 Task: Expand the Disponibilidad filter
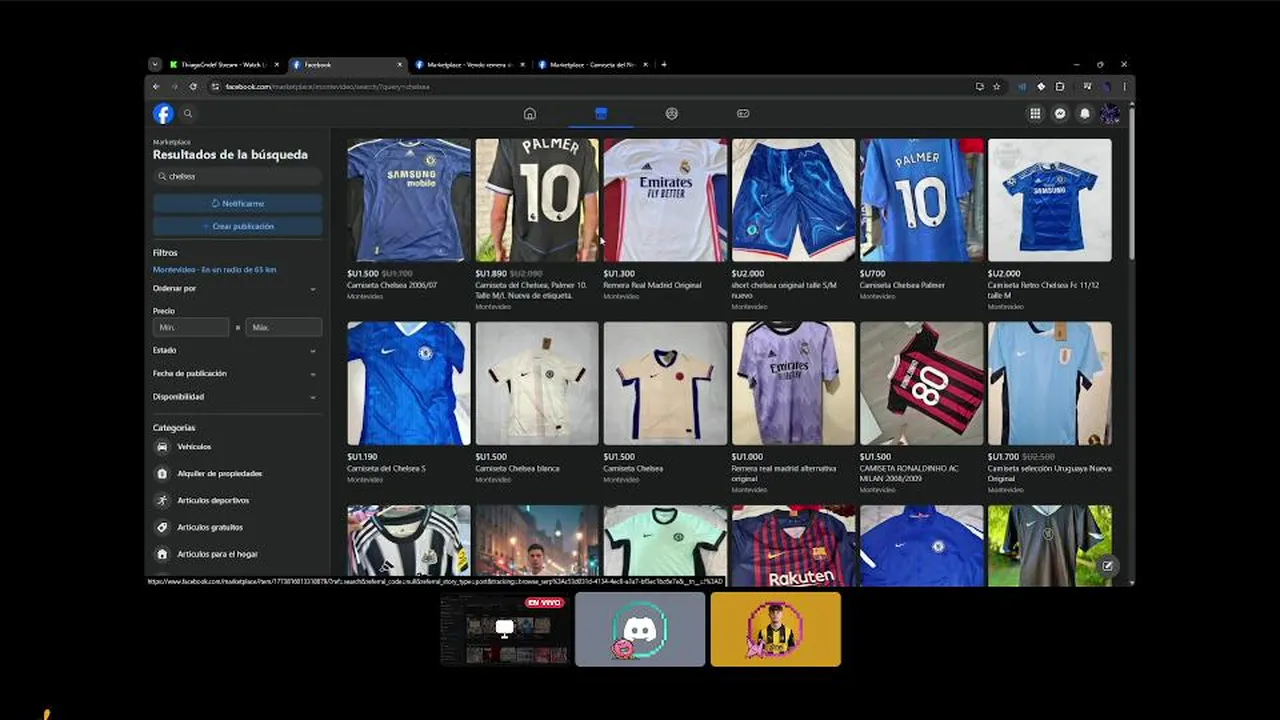pyautogui.click(x=237, y=397)
